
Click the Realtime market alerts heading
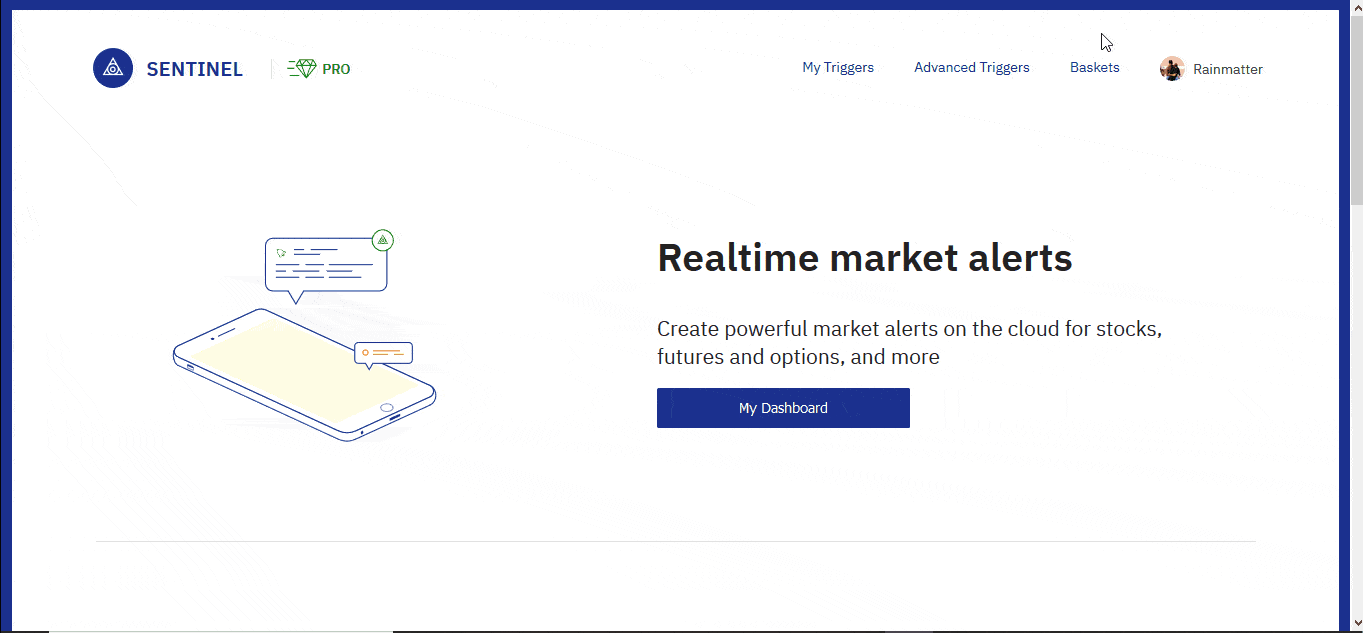(x=865, y=258)
